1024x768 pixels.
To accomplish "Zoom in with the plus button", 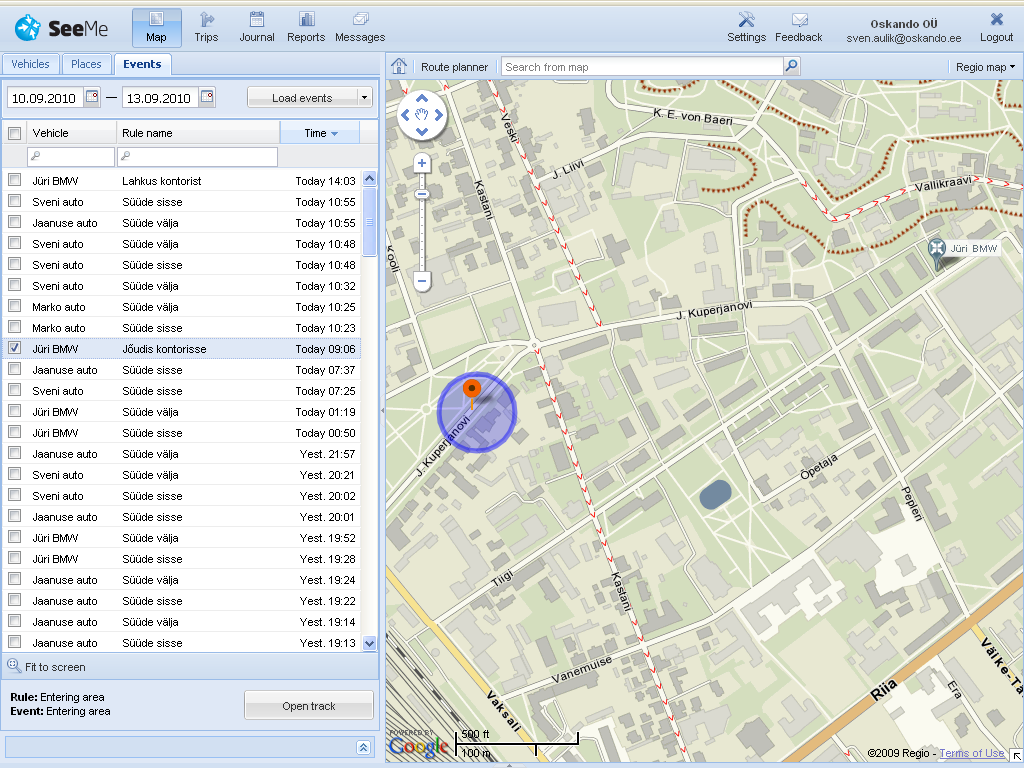I will pyautogui.click(x=422, y=163).
